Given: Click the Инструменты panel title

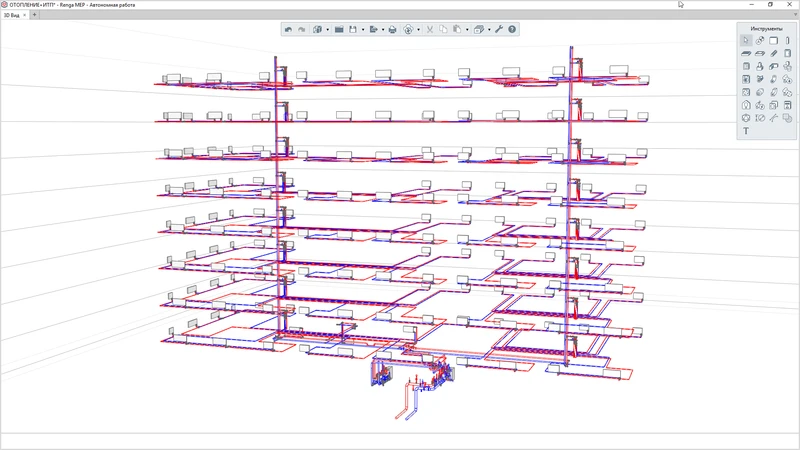Looking at the screenshot, I should point(766,29).
